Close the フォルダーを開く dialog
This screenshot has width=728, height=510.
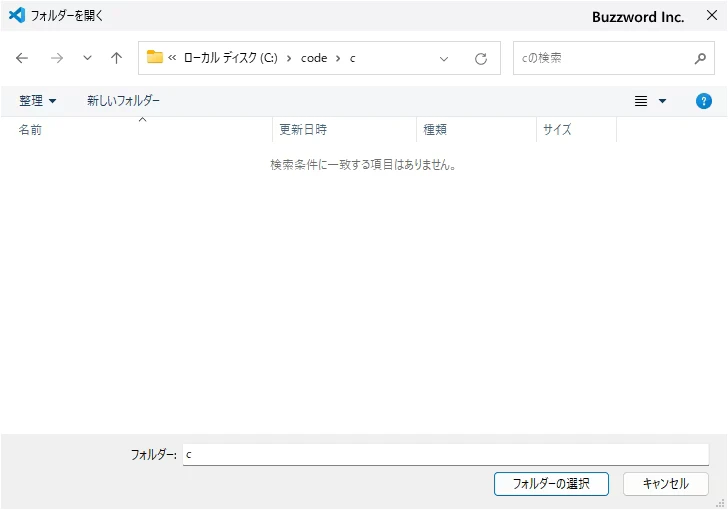click(712, 15)
